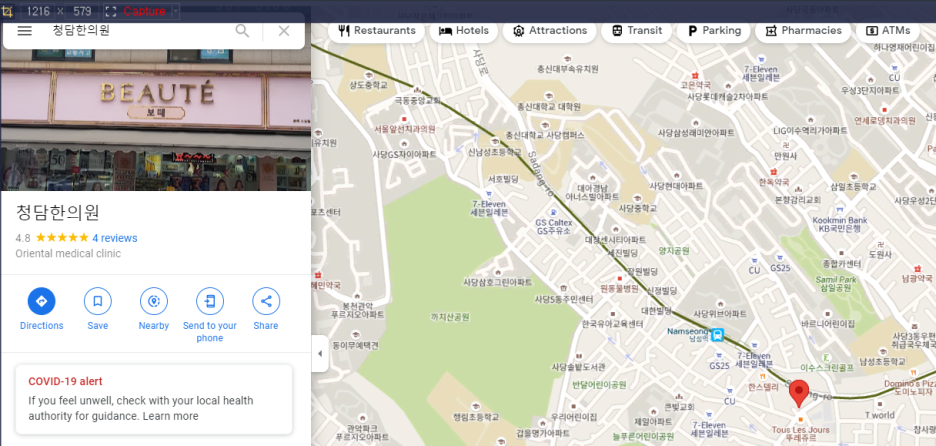Click the five star rating display
The image size is (936, 446).
coord(62,238)
